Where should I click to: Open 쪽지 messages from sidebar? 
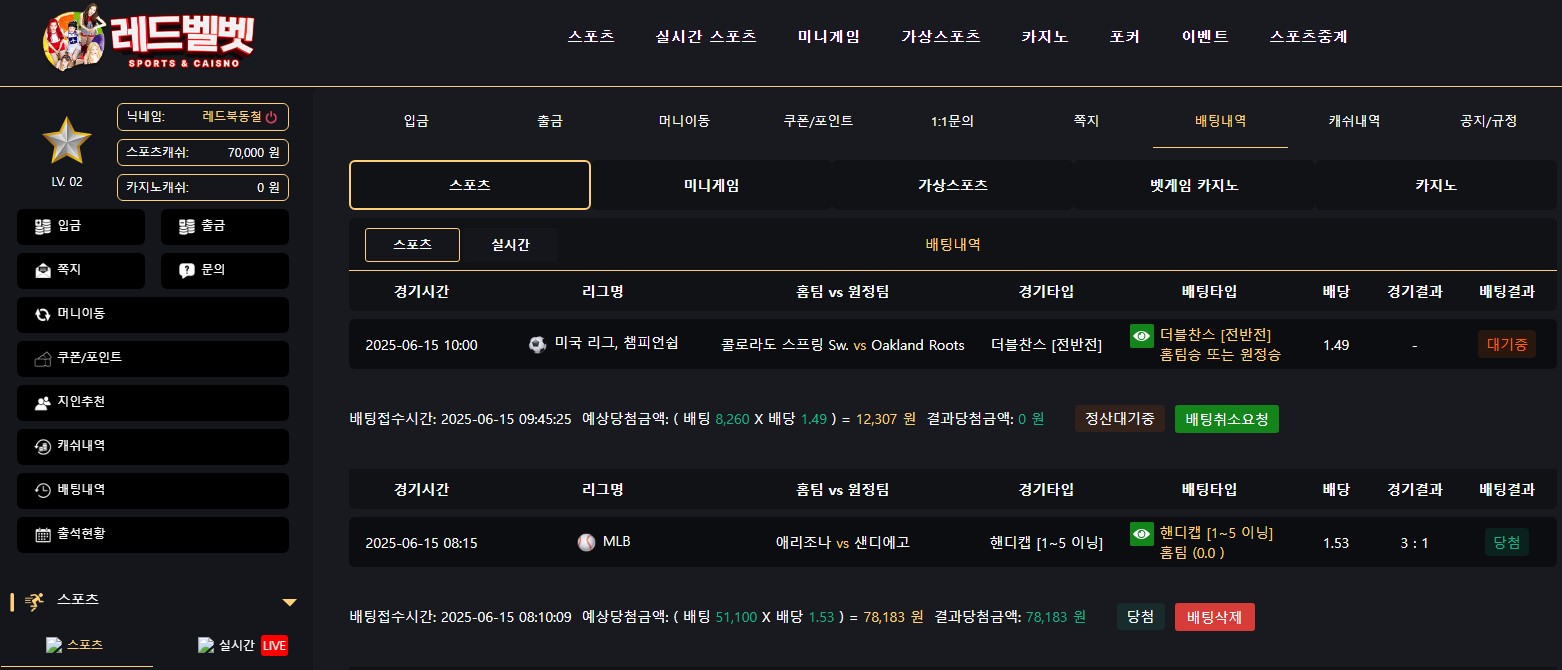(x=81, y=270)
